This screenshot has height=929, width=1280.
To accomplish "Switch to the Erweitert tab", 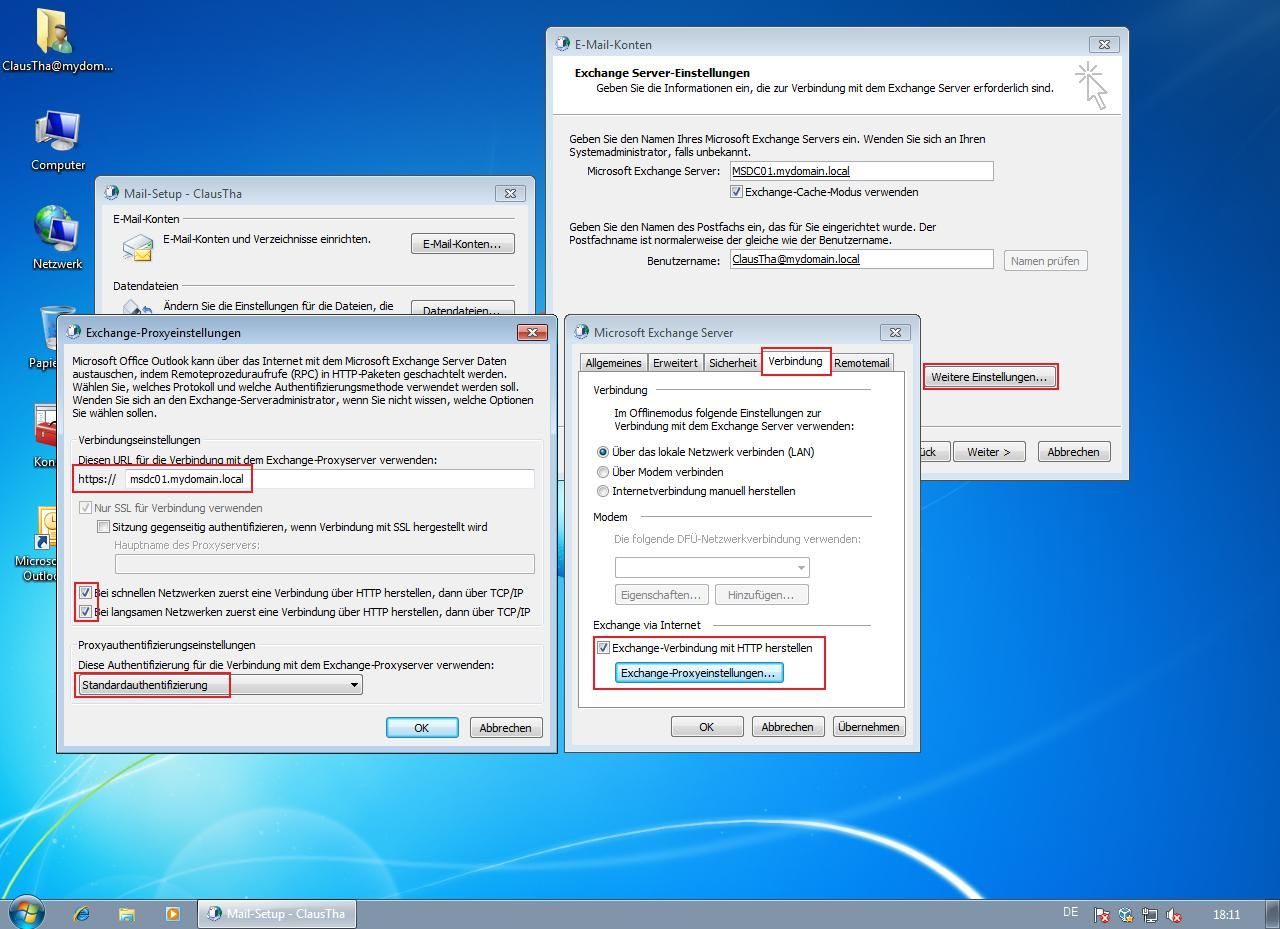I will [675, 363].
